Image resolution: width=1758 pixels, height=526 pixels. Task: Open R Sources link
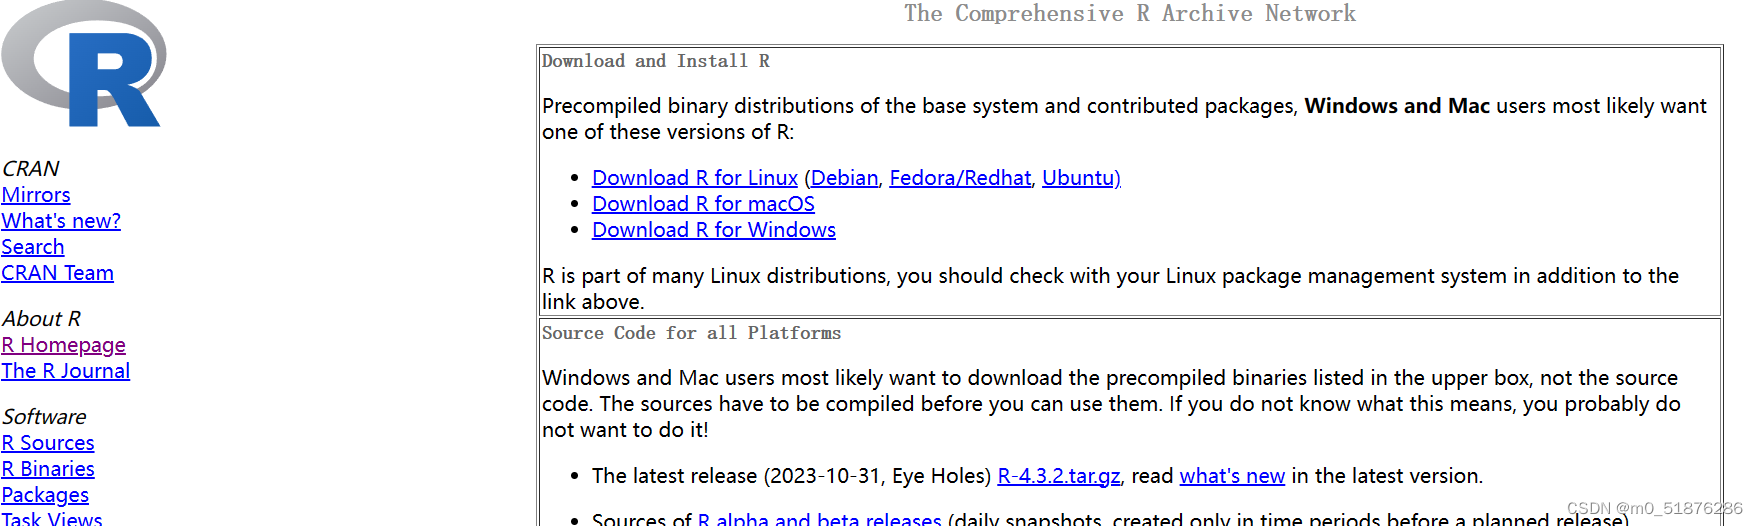click(x=48, y=443)
